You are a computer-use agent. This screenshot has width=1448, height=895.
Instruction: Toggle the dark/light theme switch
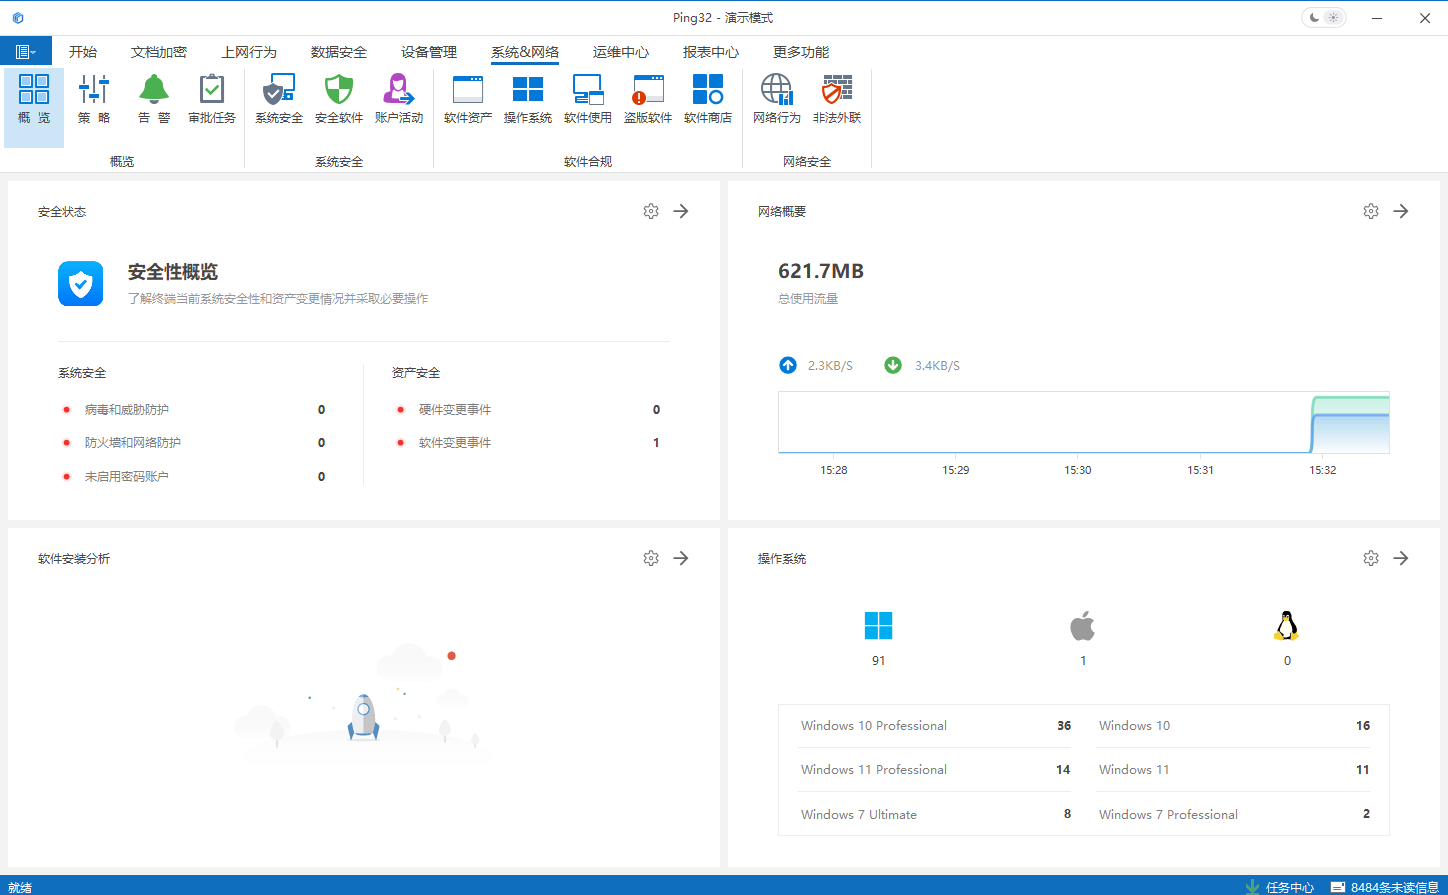pyautogui.click(x=1323, y=18)
